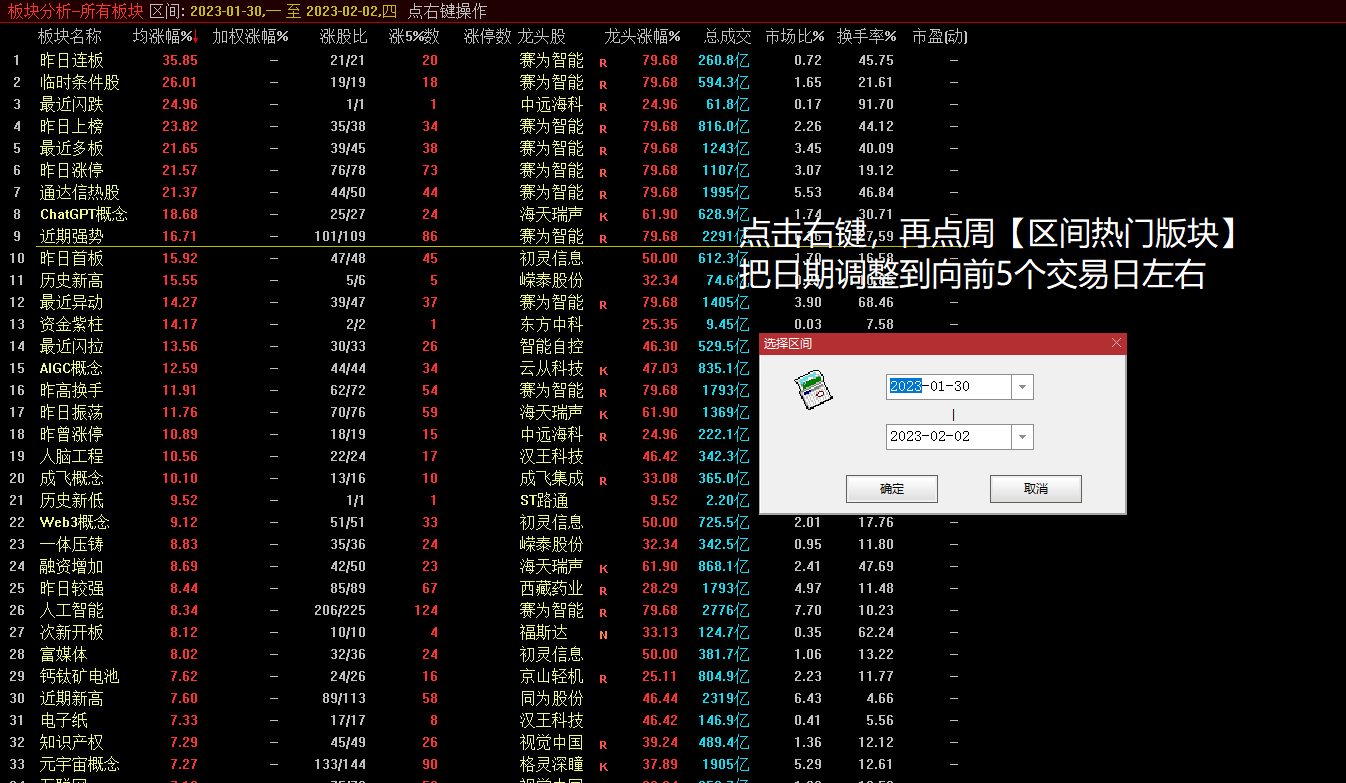
Task: Click the R marker beside 京山轻机
Action: [603, 678]
